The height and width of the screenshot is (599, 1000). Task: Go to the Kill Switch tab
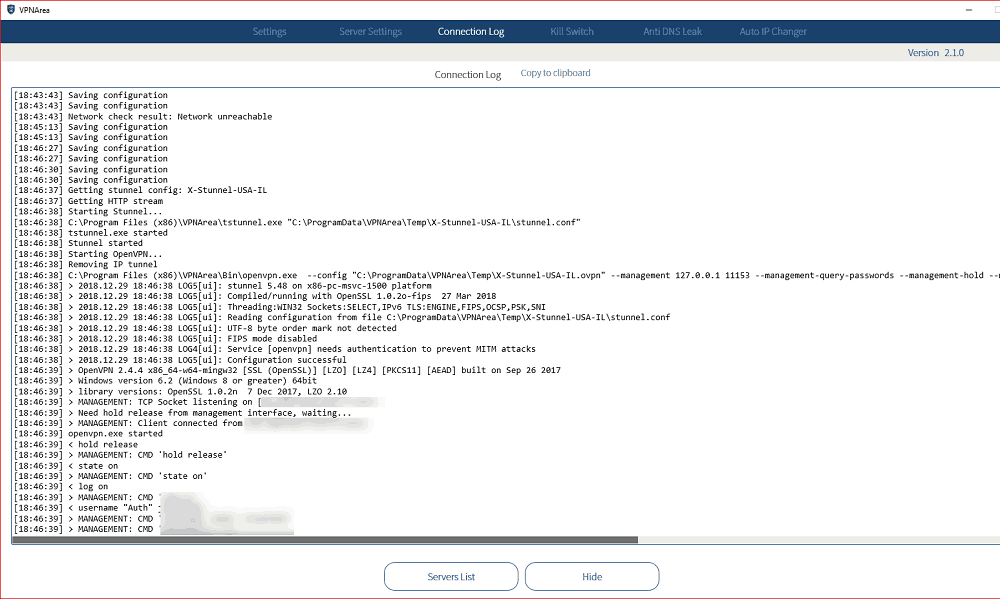[572, 32]
